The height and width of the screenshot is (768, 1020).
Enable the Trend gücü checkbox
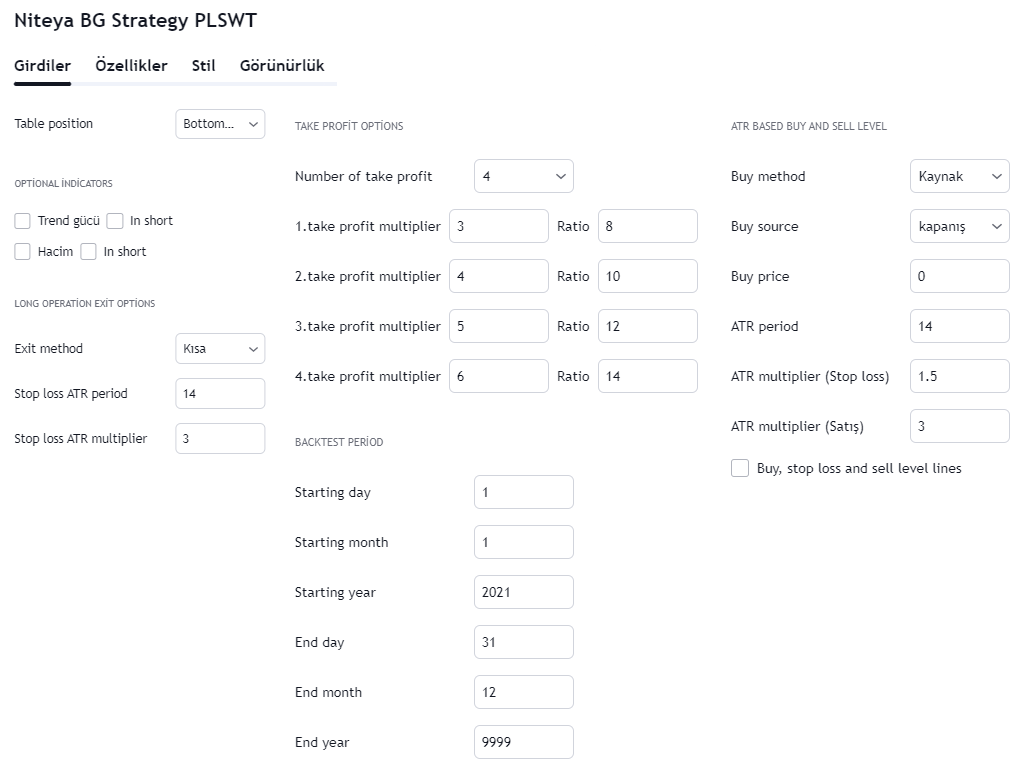pyautogui.click(x=23, y=221)
